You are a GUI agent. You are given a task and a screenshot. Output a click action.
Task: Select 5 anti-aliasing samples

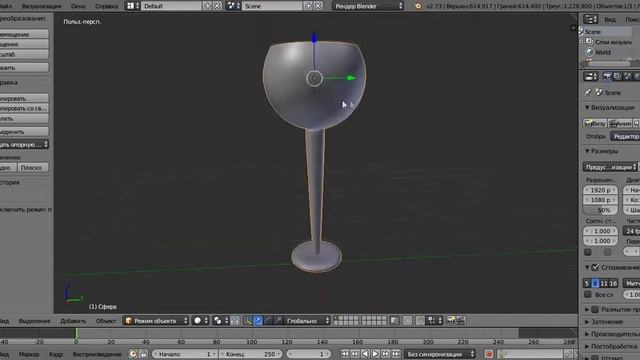coord(587,283)
